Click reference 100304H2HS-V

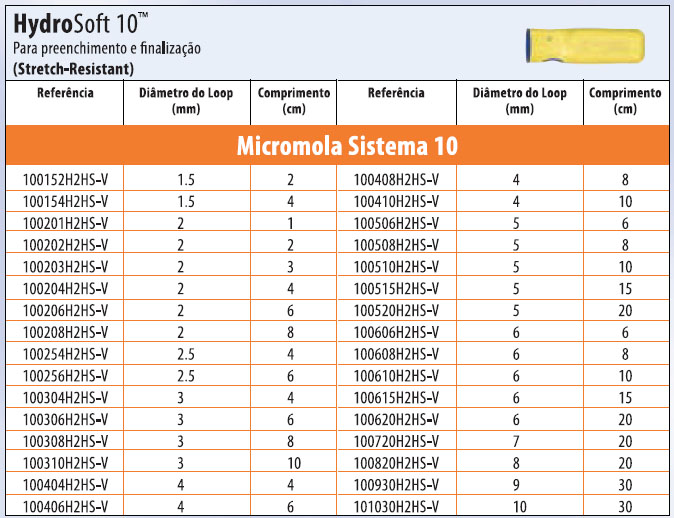pos(65,398)
